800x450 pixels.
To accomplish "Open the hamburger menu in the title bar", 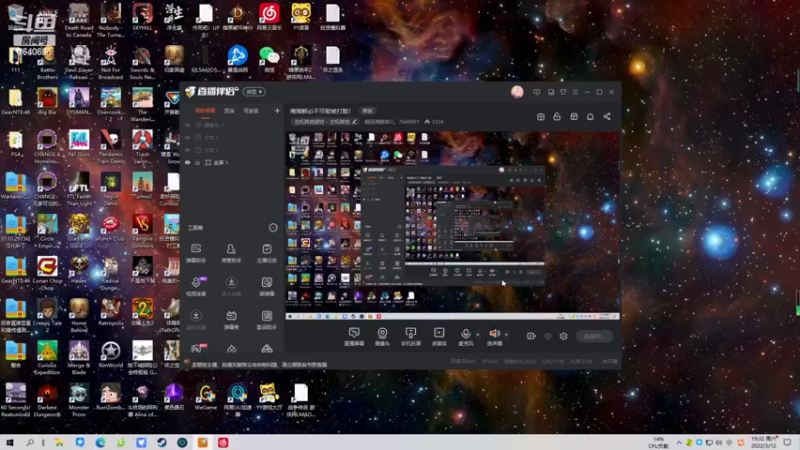I will 575,92.
